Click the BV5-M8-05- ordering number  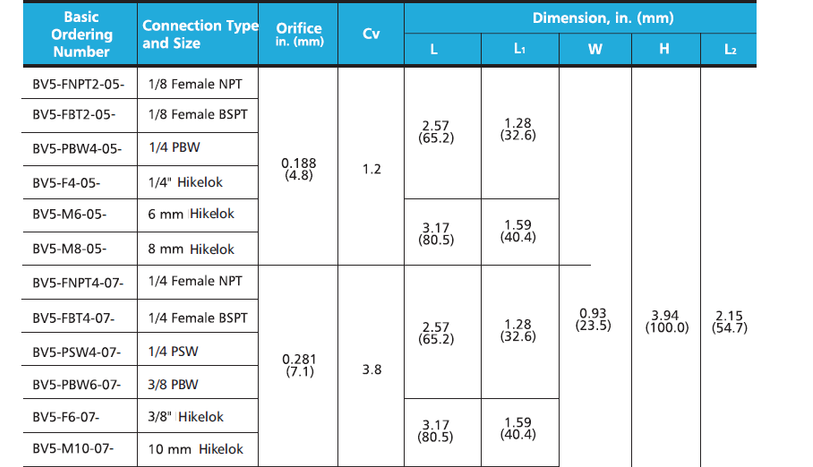coord(70,249)
